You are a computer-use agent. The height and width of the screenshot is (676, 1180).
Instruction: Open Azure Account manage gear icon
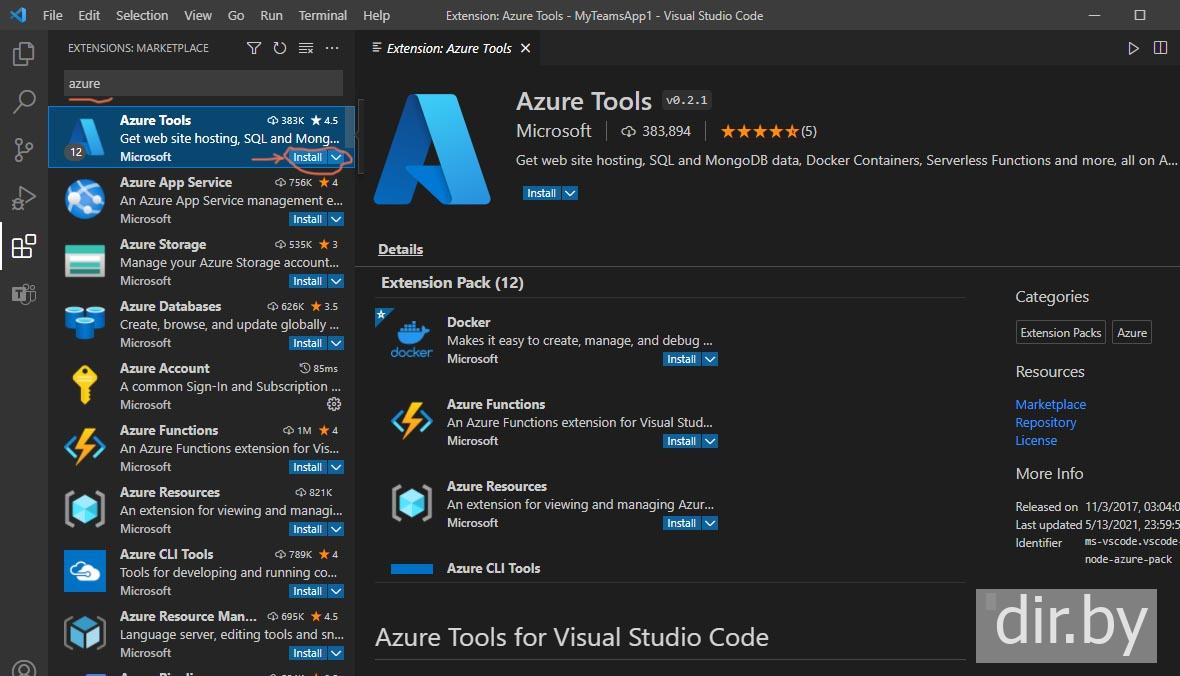334,404
